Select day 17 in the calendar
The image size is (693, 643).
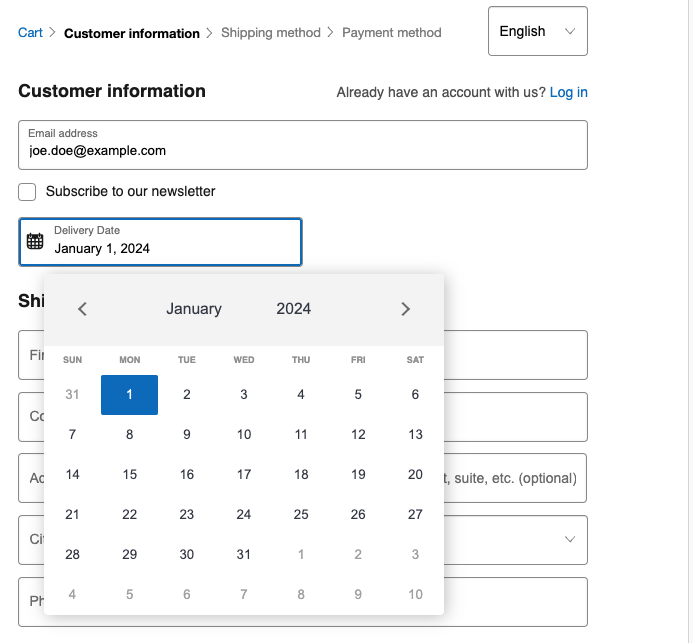pyautogui.click(x=244, y=476)
